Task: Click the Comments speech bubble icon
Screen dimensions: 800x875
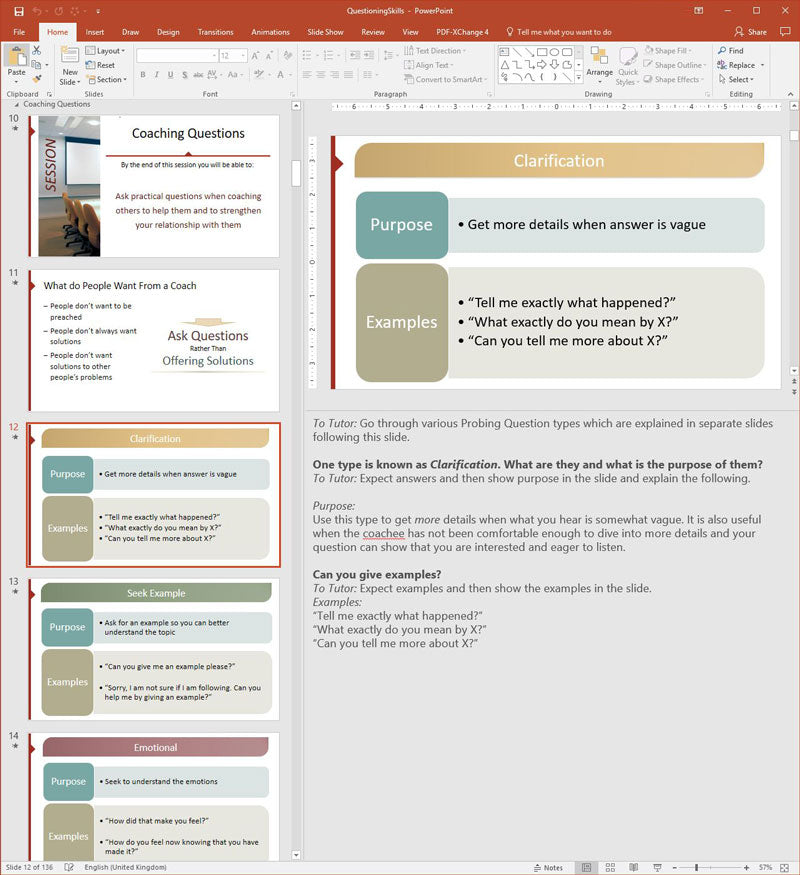Action: (785, 32)
